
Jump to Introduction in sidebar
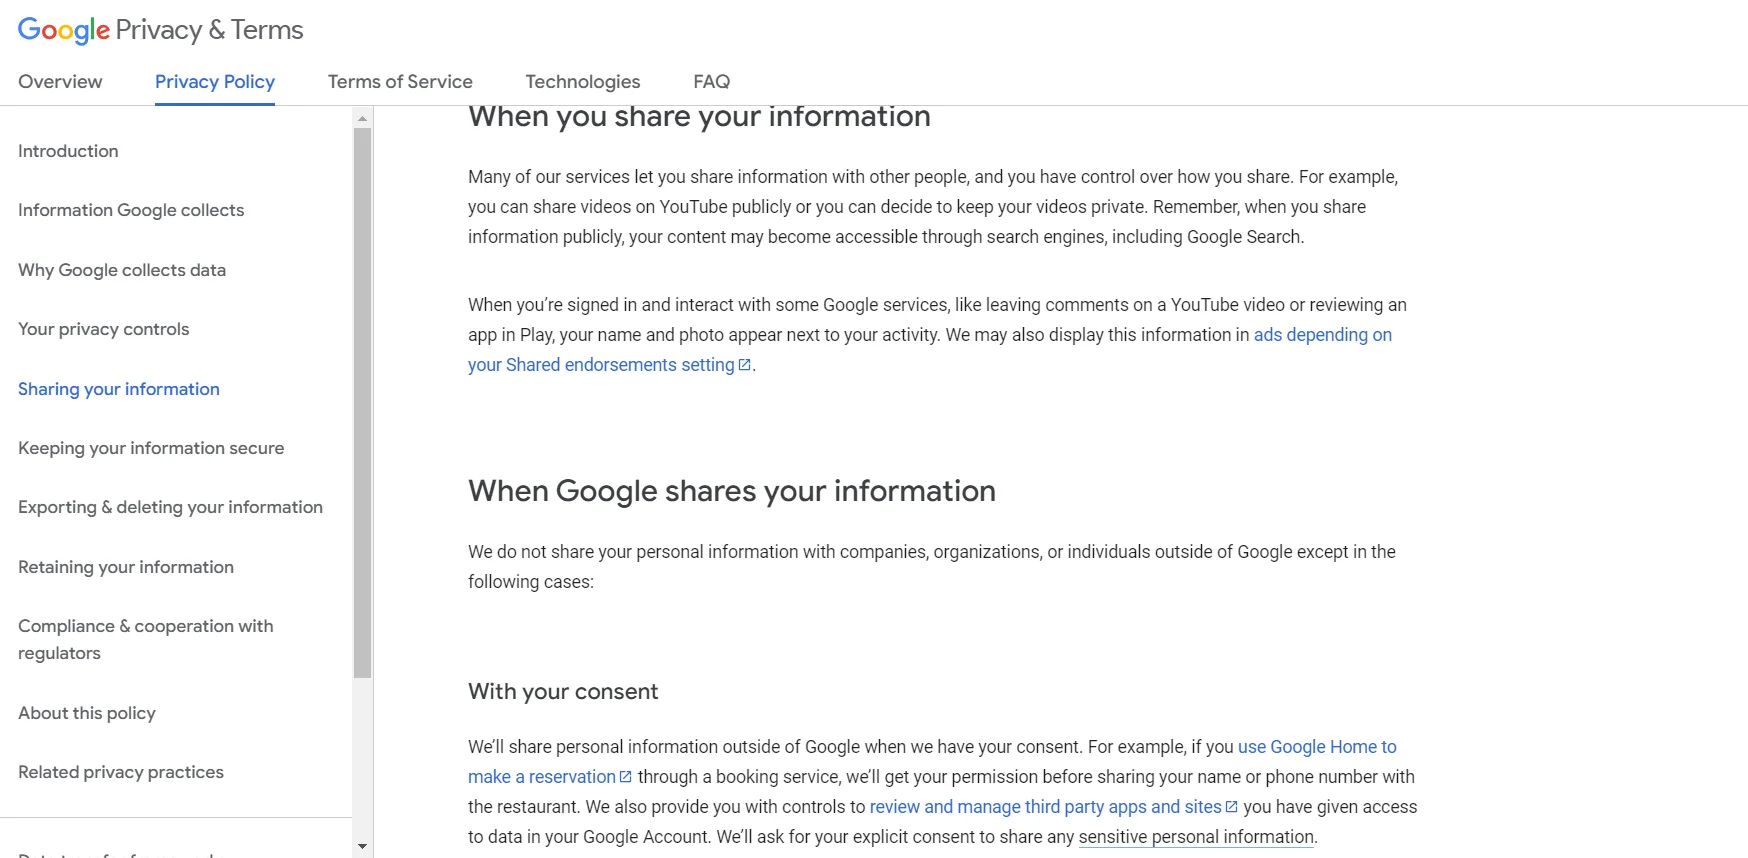pyautogui.click(x=68, y=151)
